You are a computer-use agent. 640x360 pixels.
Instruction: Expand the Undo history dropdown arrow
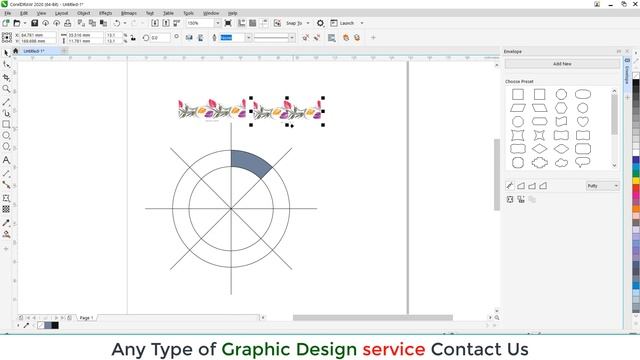(x=125, y=23)
